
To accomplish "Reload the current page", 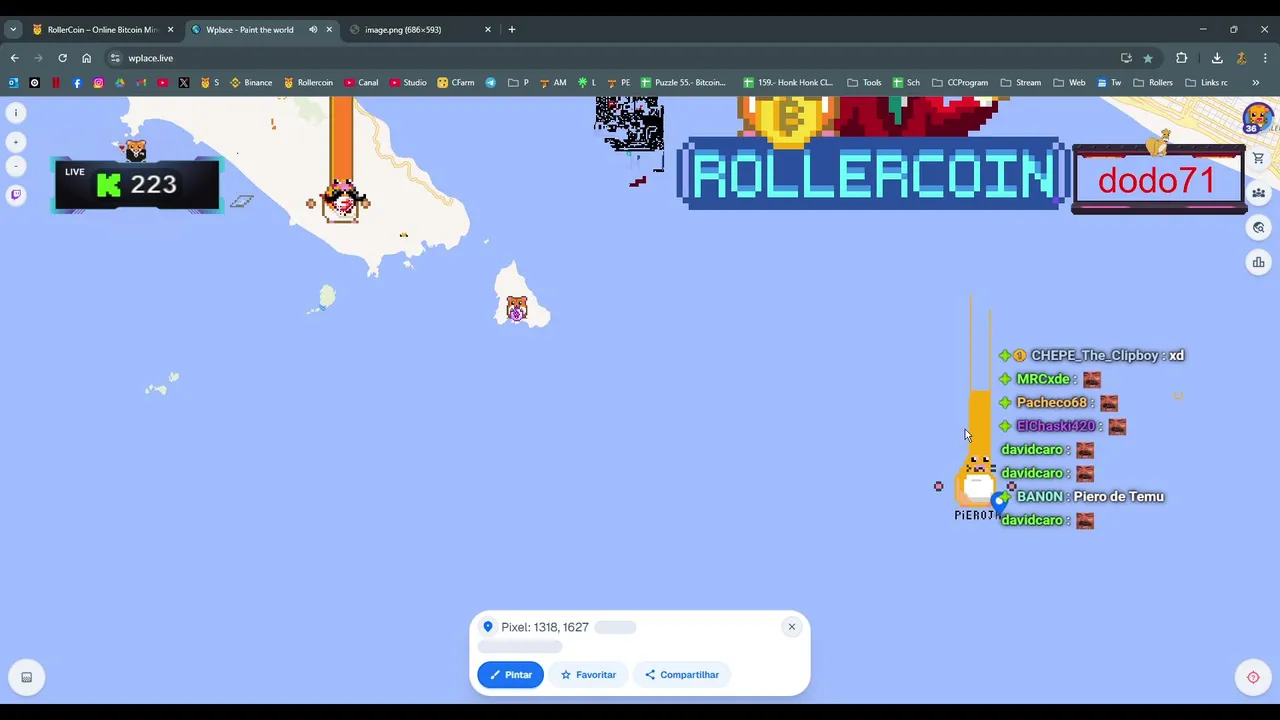I will click(x=62, y=58).
